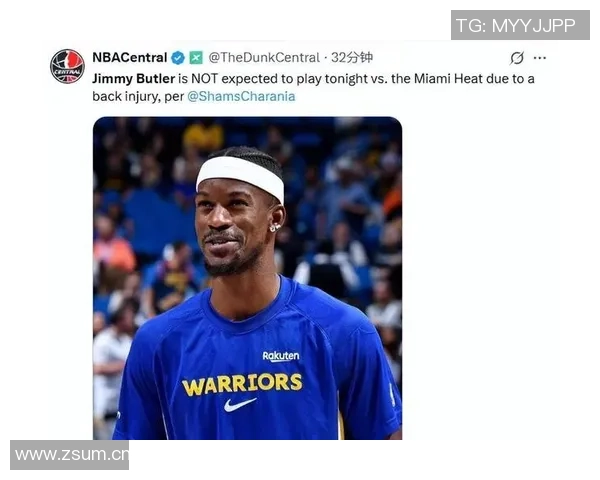Click the TG: MYYJJPP watermark banner

[520, 25]
